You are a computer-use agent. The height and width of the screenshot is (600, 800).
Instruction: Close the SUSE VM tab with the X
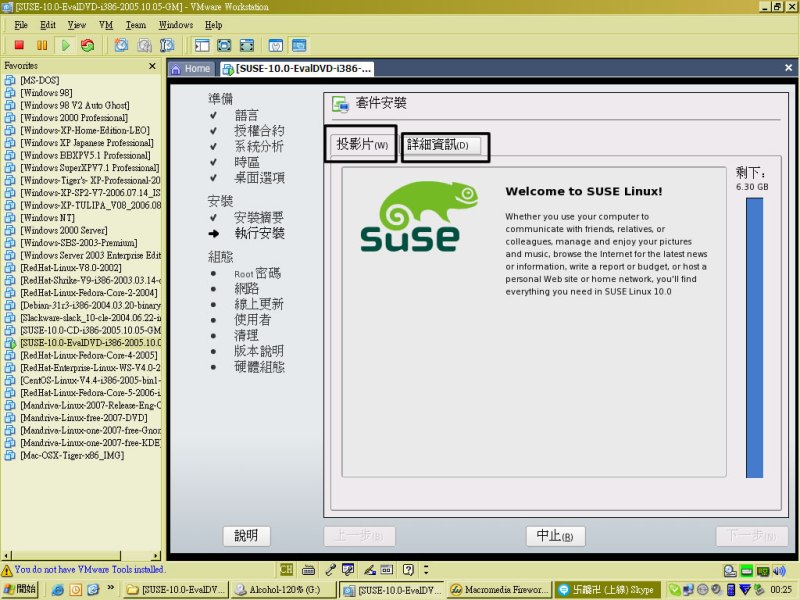click(788, 68)
